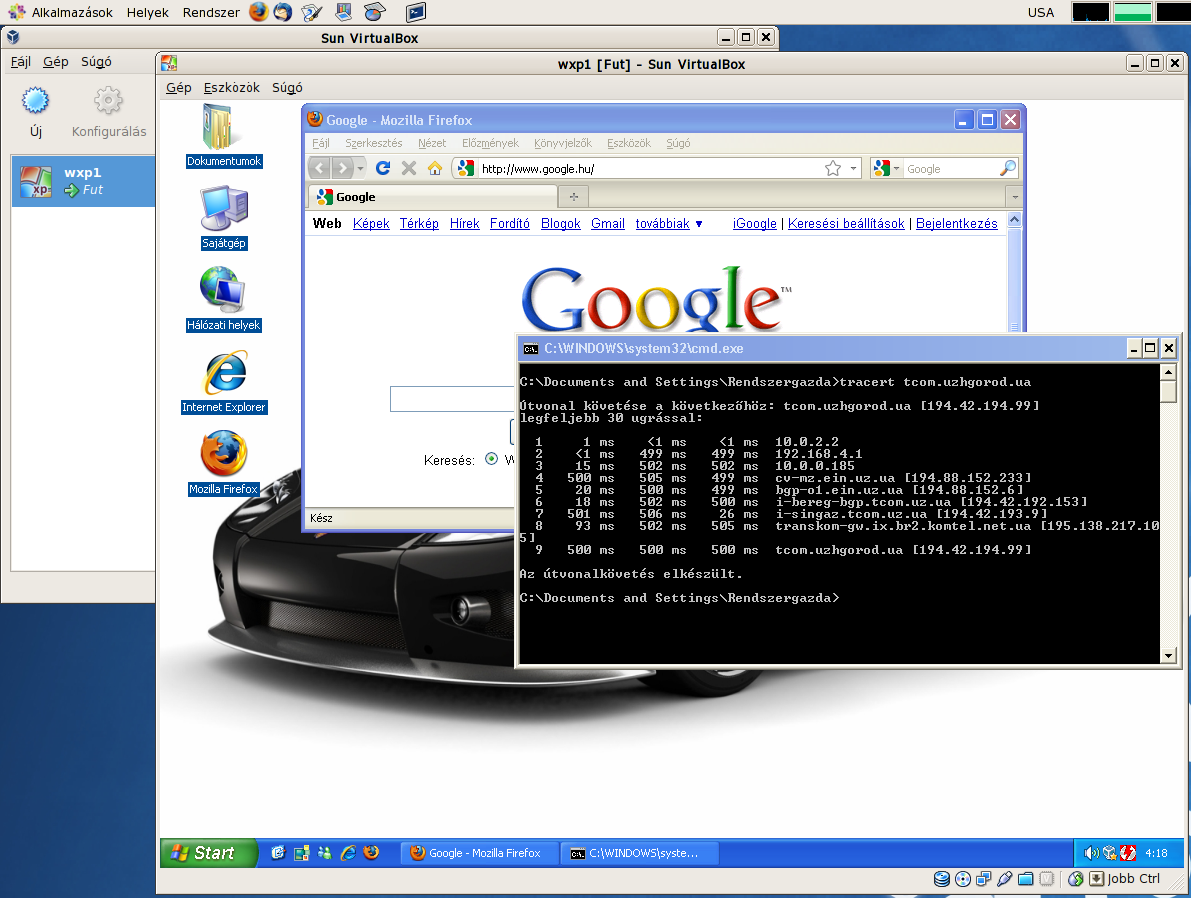Select the Web search radio button
The width and height of the screenshot is (1191, 898).
[x=491, y=459]
